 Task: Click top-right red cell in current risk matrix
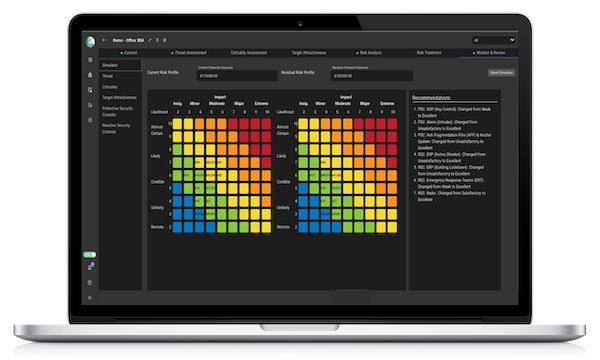pyautogui.click(x=266, y=124)
